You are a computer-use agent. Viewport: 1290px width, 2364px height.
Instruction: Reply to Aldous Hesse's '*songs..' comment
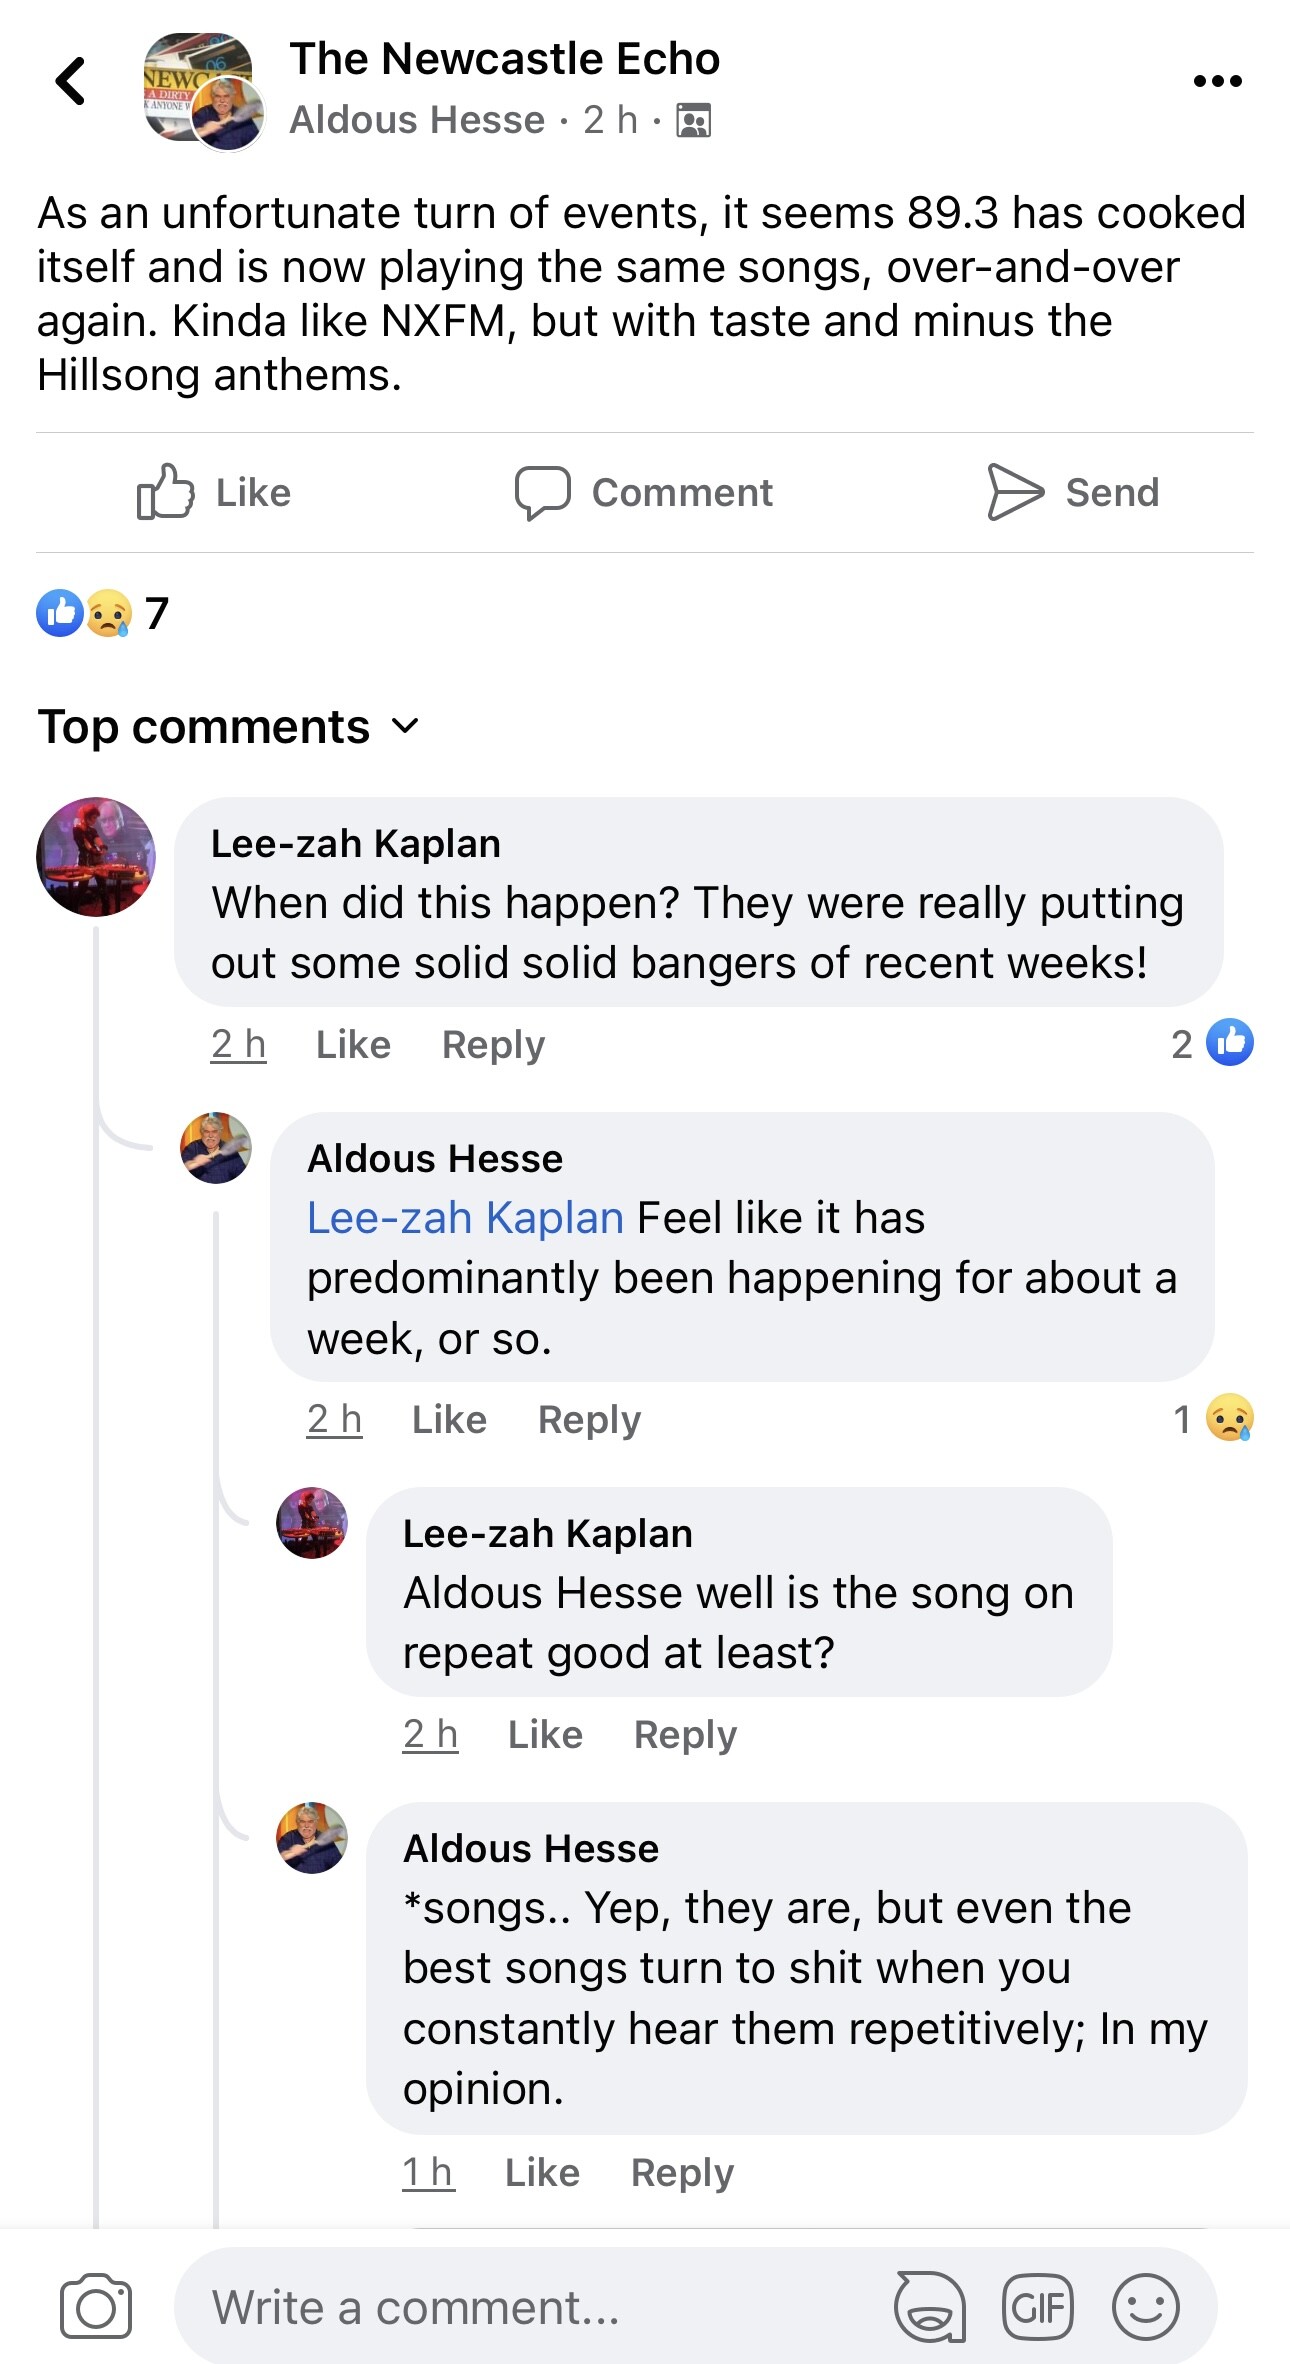pos(682,2173)
